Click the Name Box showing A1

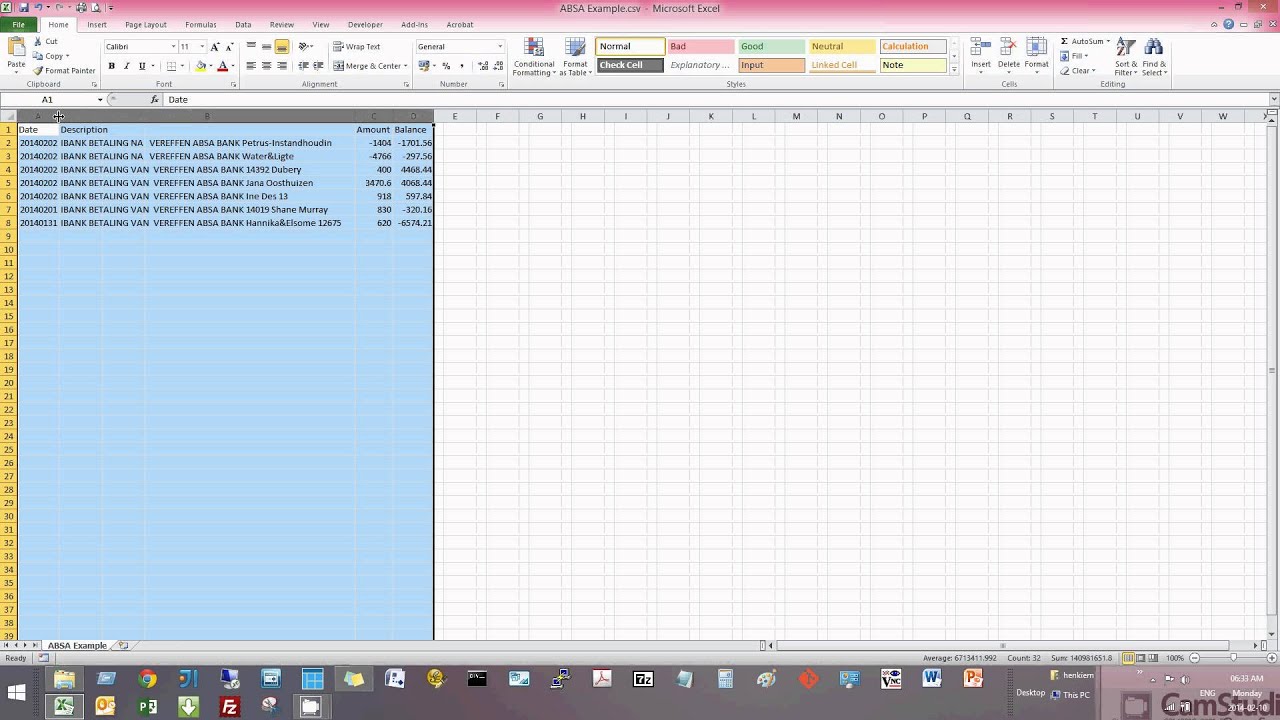[x=47, y=100]
